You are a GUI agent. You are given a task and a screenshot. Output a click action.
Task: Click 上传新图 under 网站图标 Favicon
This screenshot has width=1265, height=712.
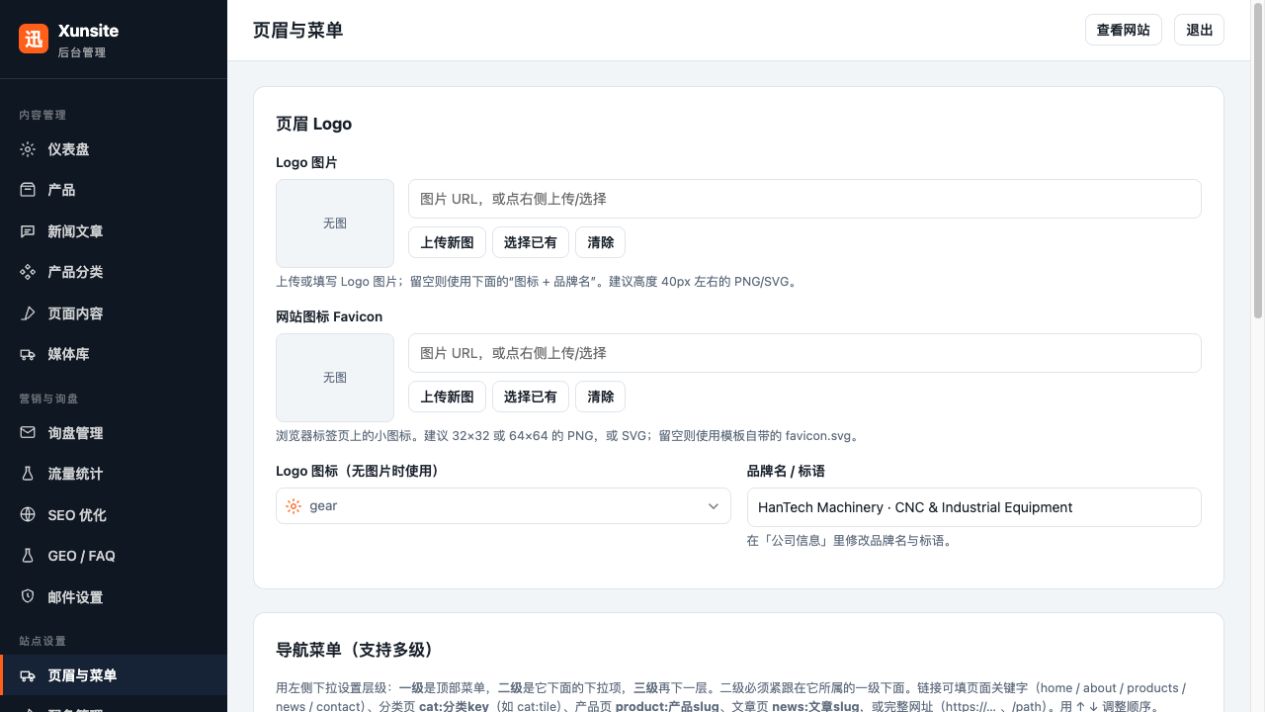coord(447,396)
